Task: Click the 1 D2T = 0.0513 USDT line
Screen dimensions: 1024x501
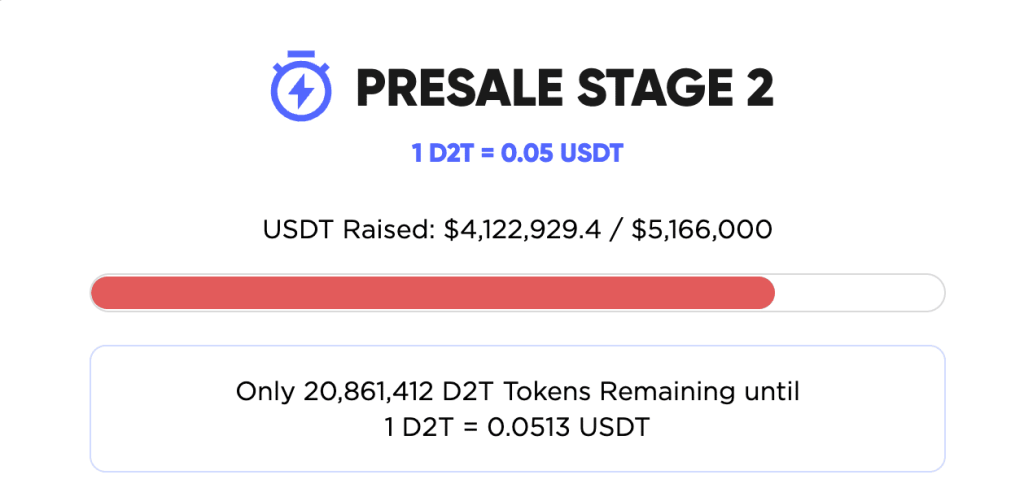Action: [x=517, y=427]
